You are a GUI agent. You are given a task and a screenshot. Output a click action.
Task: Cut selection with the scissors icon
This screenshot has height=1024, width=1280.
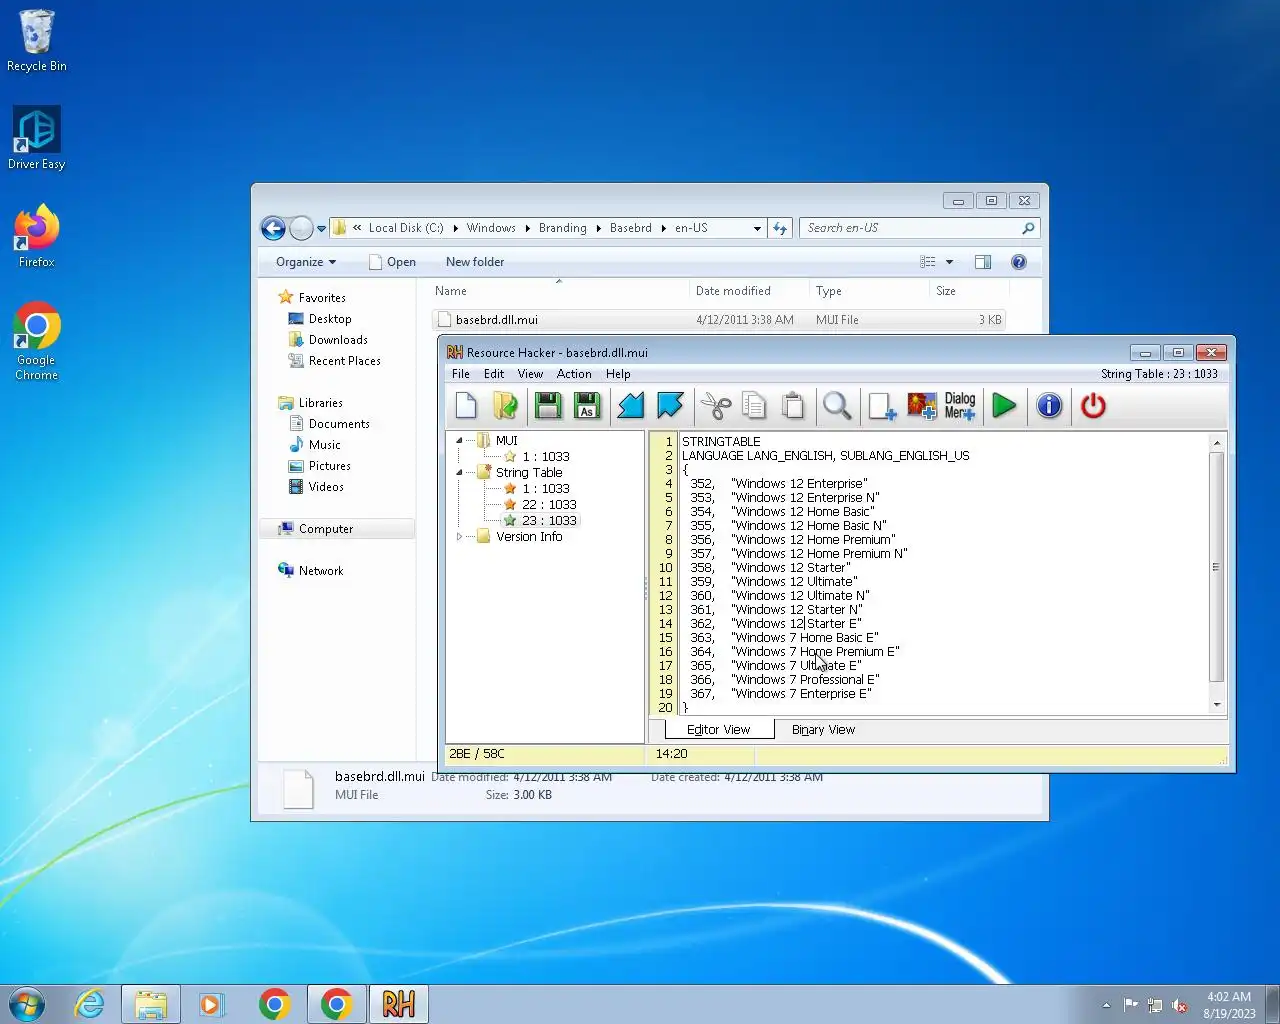pyautogui.click(x=716, y=406)
